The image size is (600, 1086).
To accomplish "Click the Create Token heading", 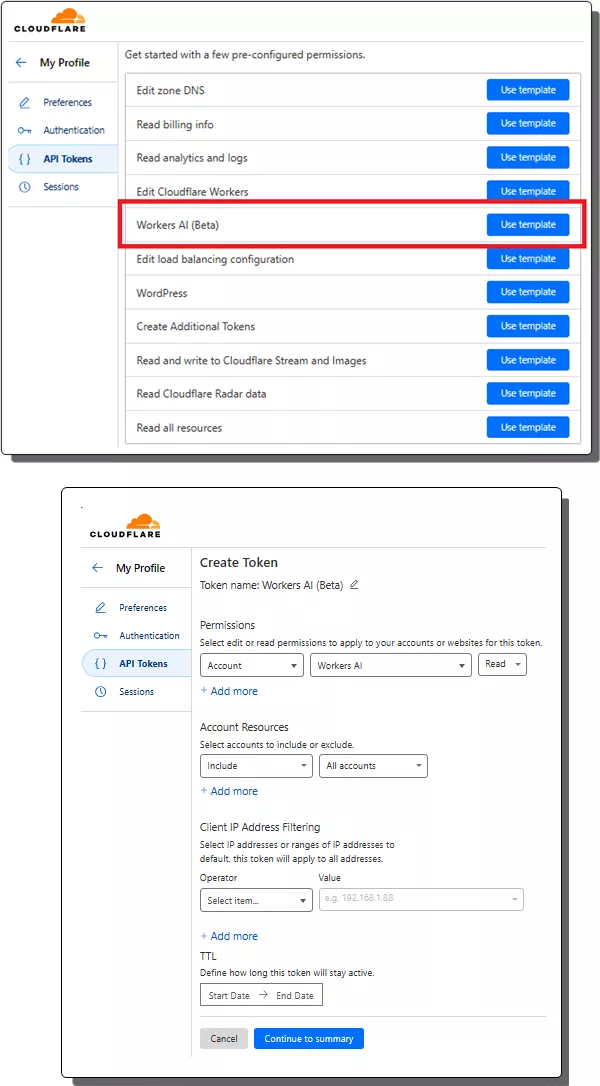I will click(239, 563).
